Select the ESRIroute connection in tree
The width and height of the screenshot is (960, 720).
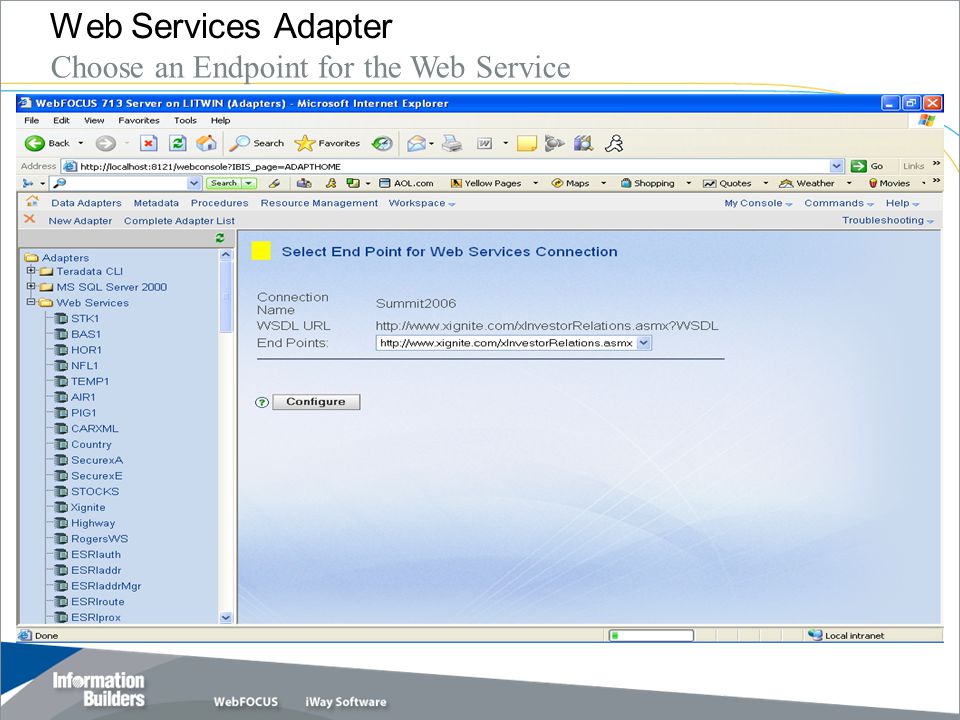tap(97, 602)
